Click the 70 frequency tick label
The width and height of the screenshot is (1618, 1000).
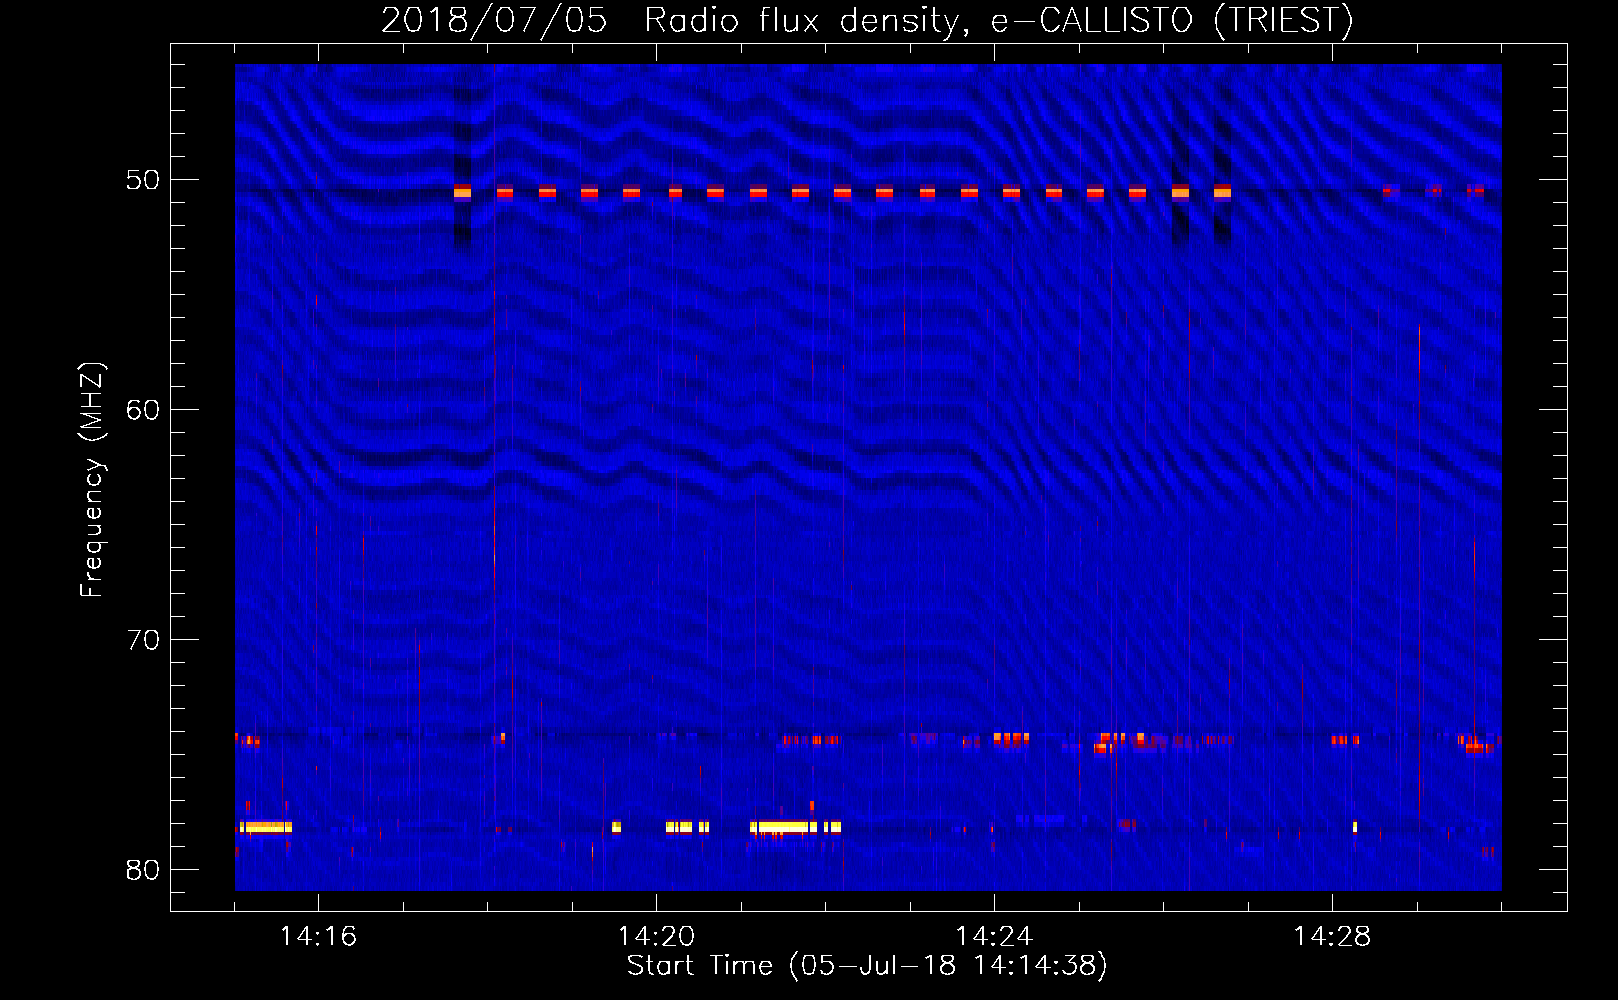tap(143, 640)
